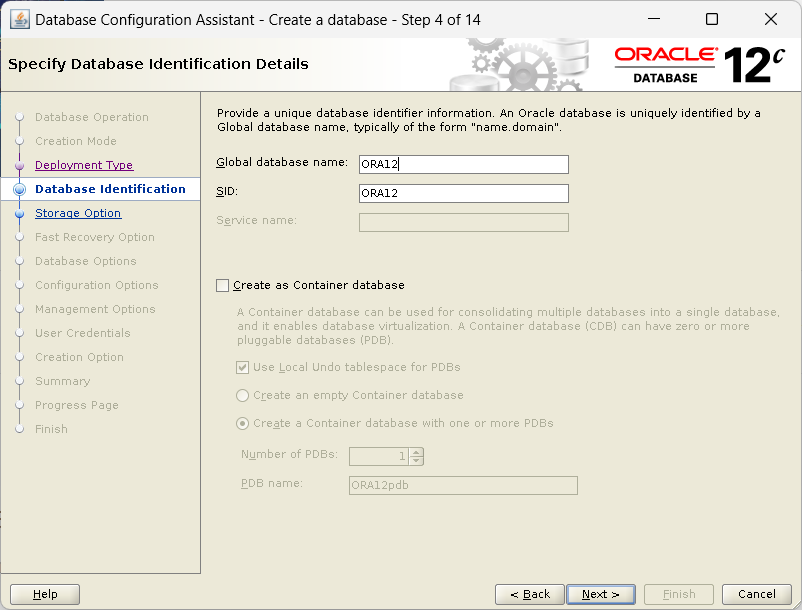Open the Storage Option step link
Viewport: 802px width, 610px height.
pos(78,213)
